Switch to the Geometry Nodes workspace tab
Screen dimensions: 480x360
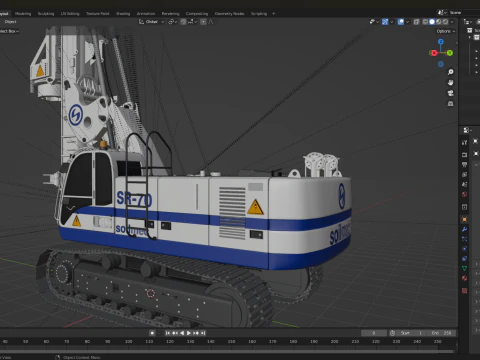(229, 14)
